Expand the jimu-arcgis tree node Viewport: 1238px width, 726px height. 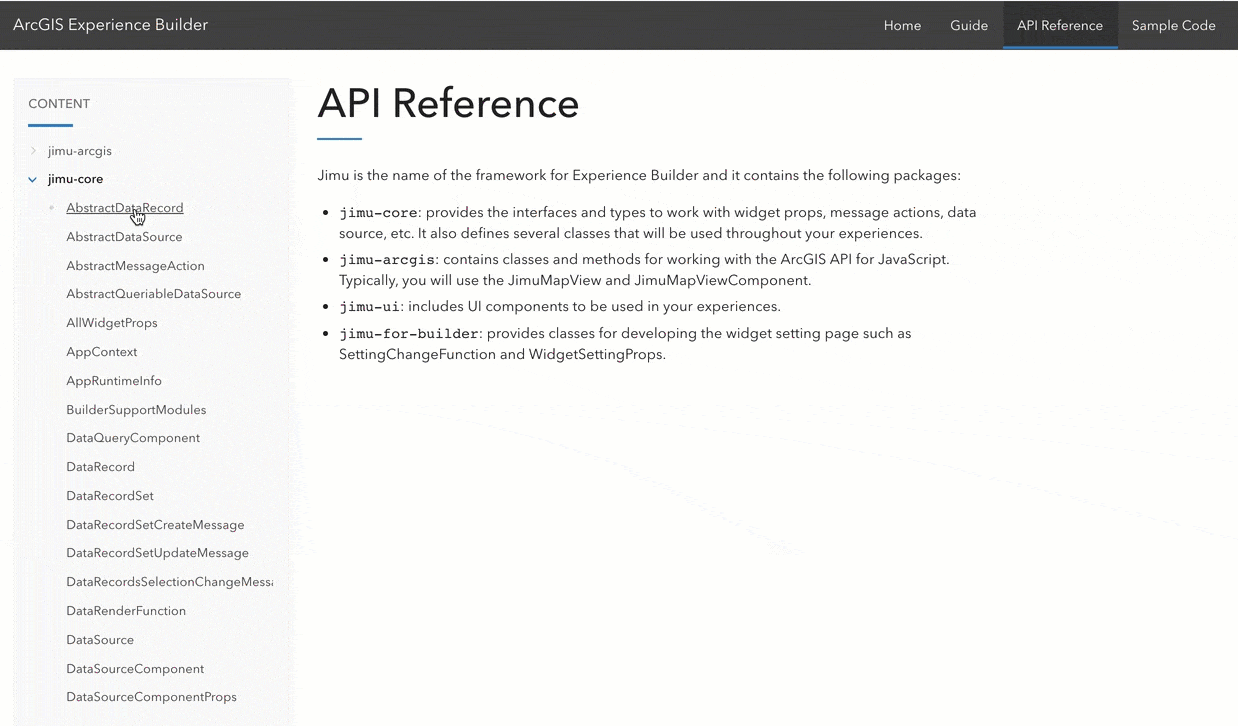coord(31,150)
